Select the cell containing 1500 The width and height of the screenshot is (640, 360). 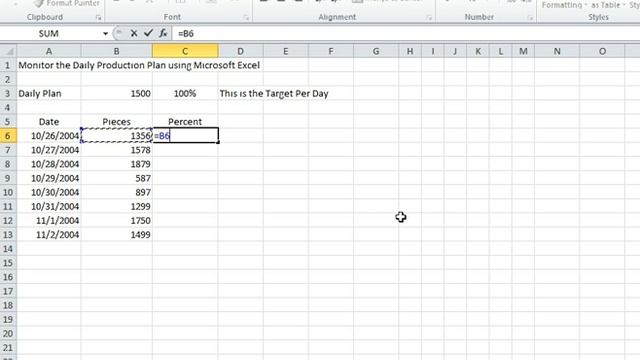pyautogui.click(x=116, y=93)
